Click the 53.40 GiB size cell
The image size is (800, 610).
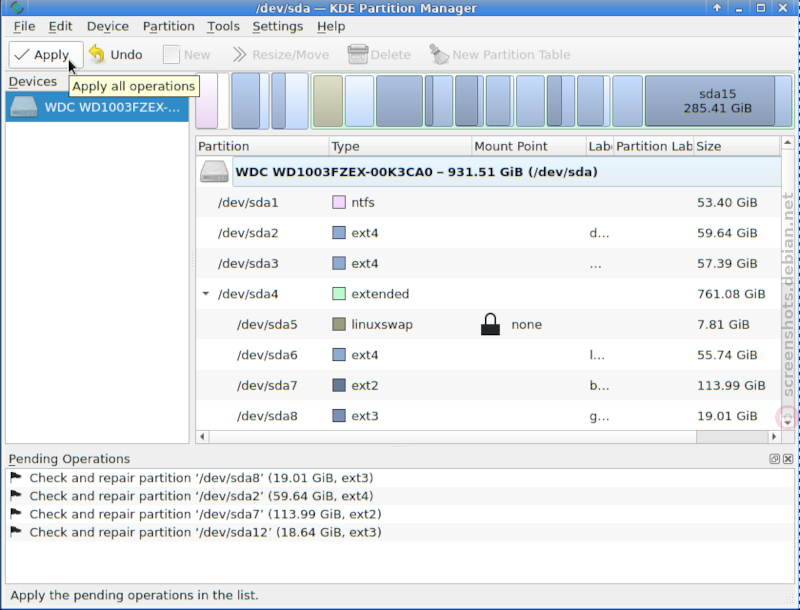(x=727, y=202)
